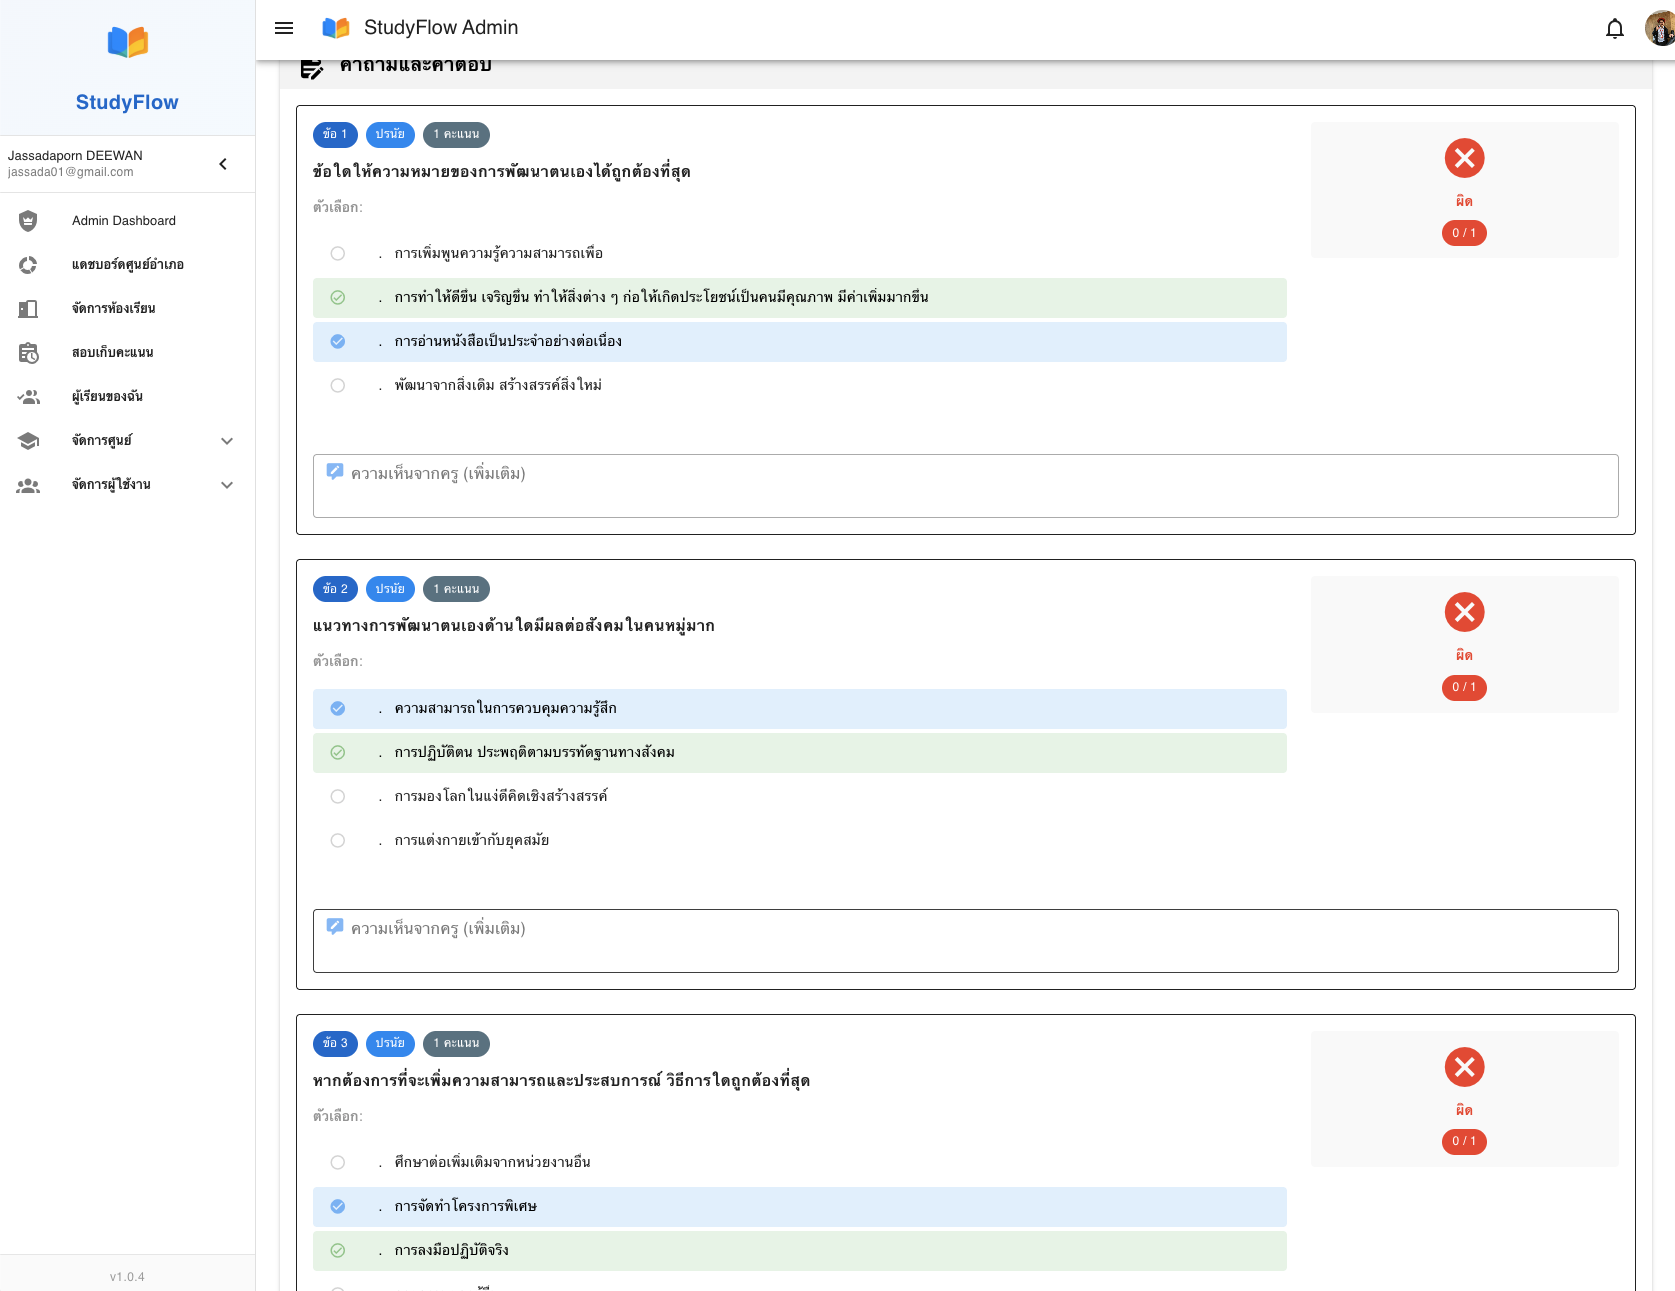This screenshot has width=1675, height=1291.
Task: Click the ปรนัย tag on question 2
Action: click(390, 589)
